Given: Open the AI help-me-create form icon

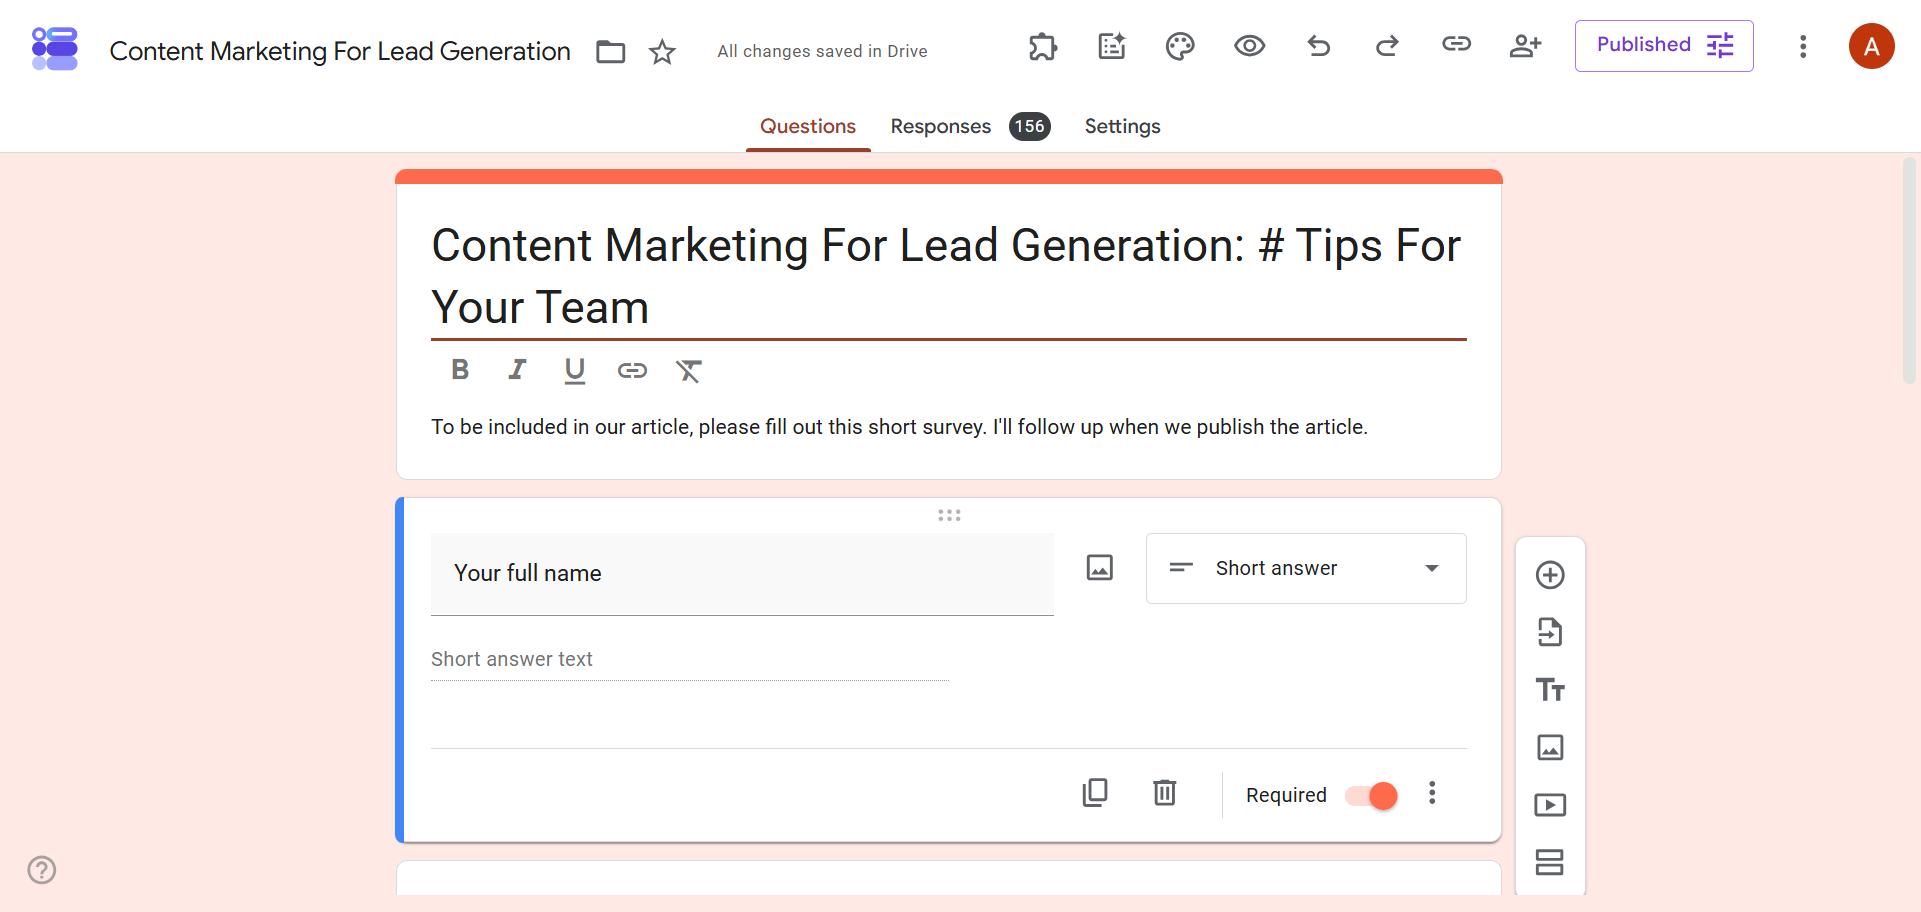Looking at the screenshot, I should point(1112,46).
